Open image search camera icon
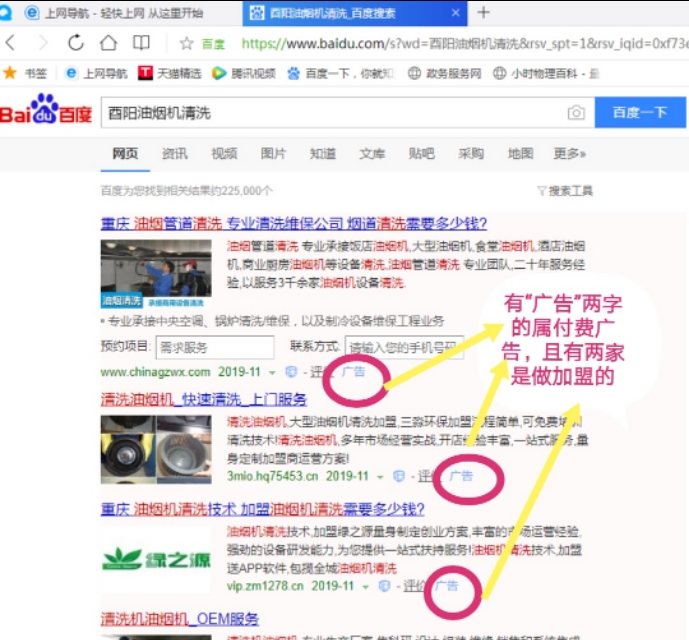 576,113
